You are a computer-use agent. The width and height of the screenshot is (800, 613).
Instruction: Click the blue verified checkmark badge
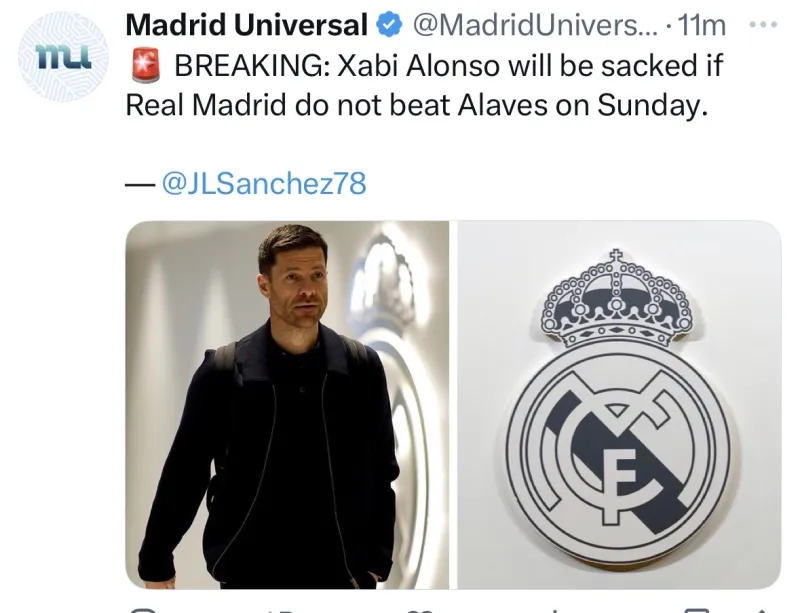tap(389, 26)
